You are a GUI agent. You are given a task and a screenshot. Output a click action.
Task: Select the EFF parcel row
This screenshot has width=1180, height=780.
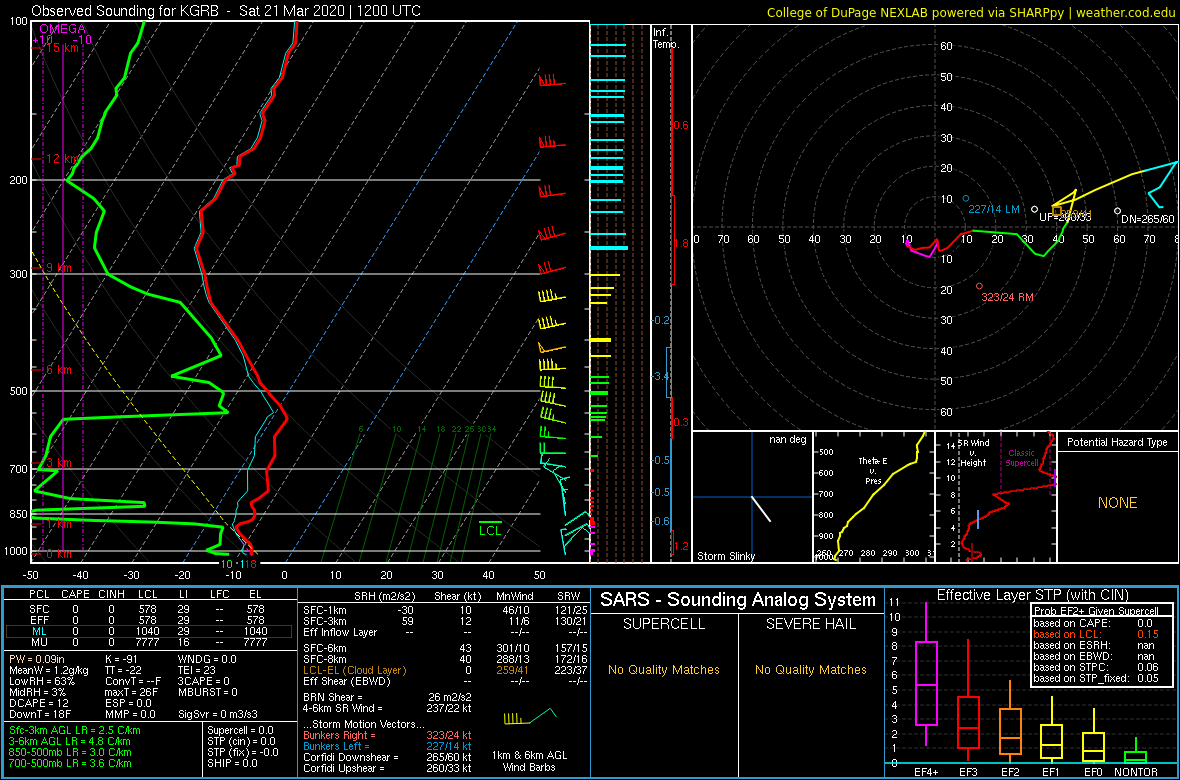[149, 619]
